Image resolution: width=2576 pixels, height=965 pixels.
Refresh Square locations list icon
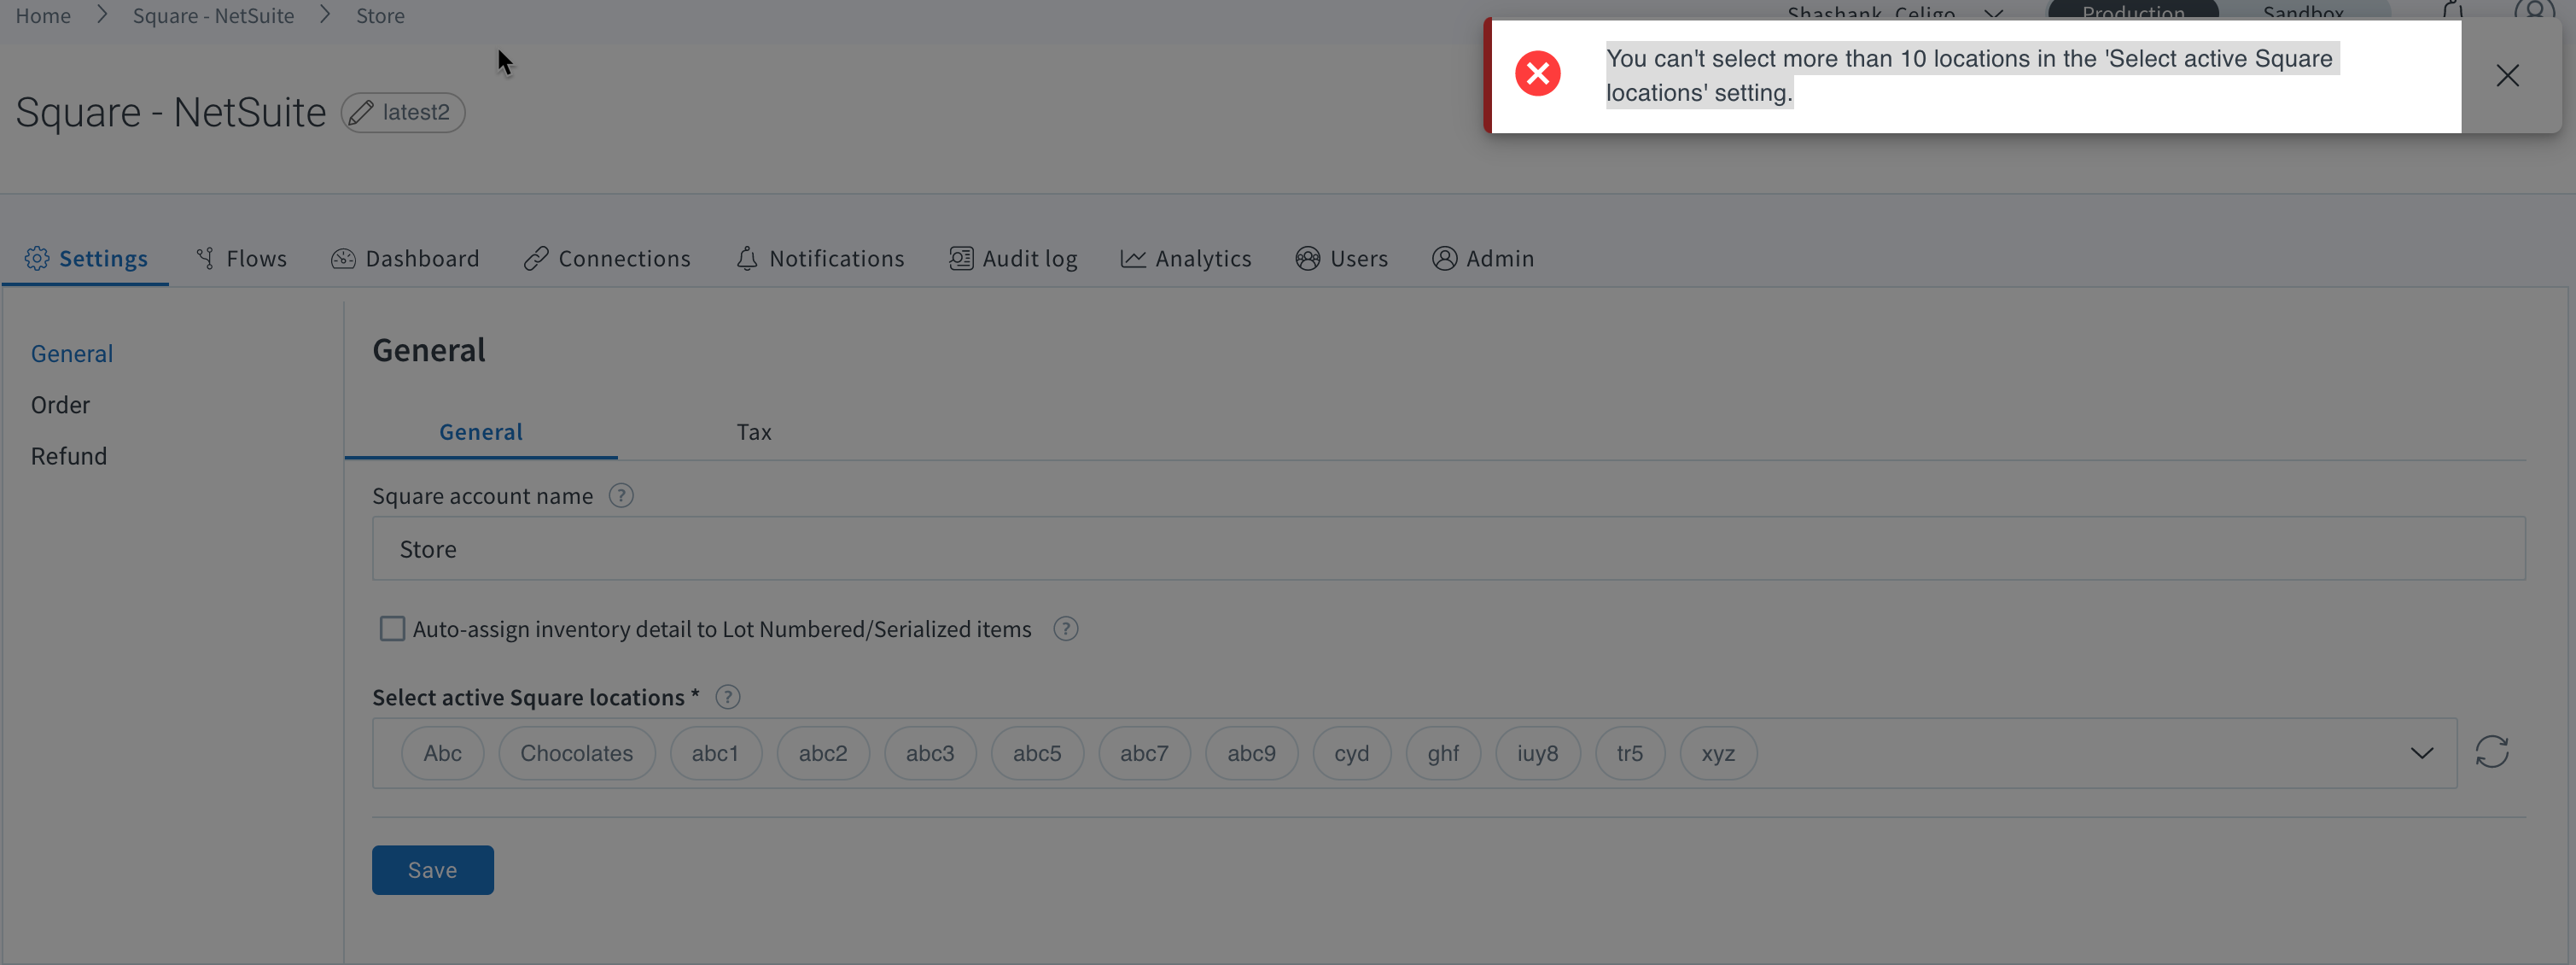tap(2491, 752)
